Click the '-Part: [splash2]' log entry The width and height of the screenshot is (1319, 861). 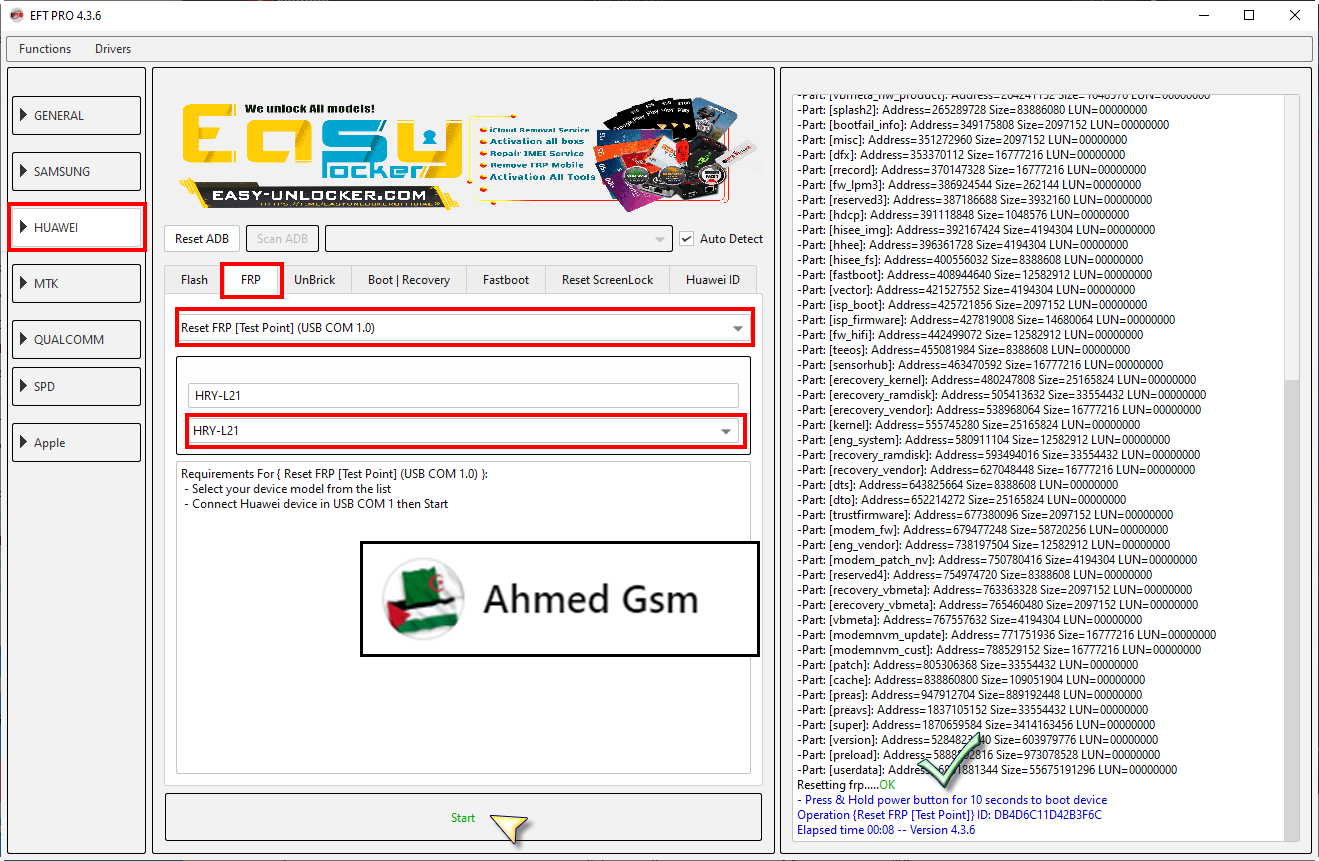click(972, 110)
